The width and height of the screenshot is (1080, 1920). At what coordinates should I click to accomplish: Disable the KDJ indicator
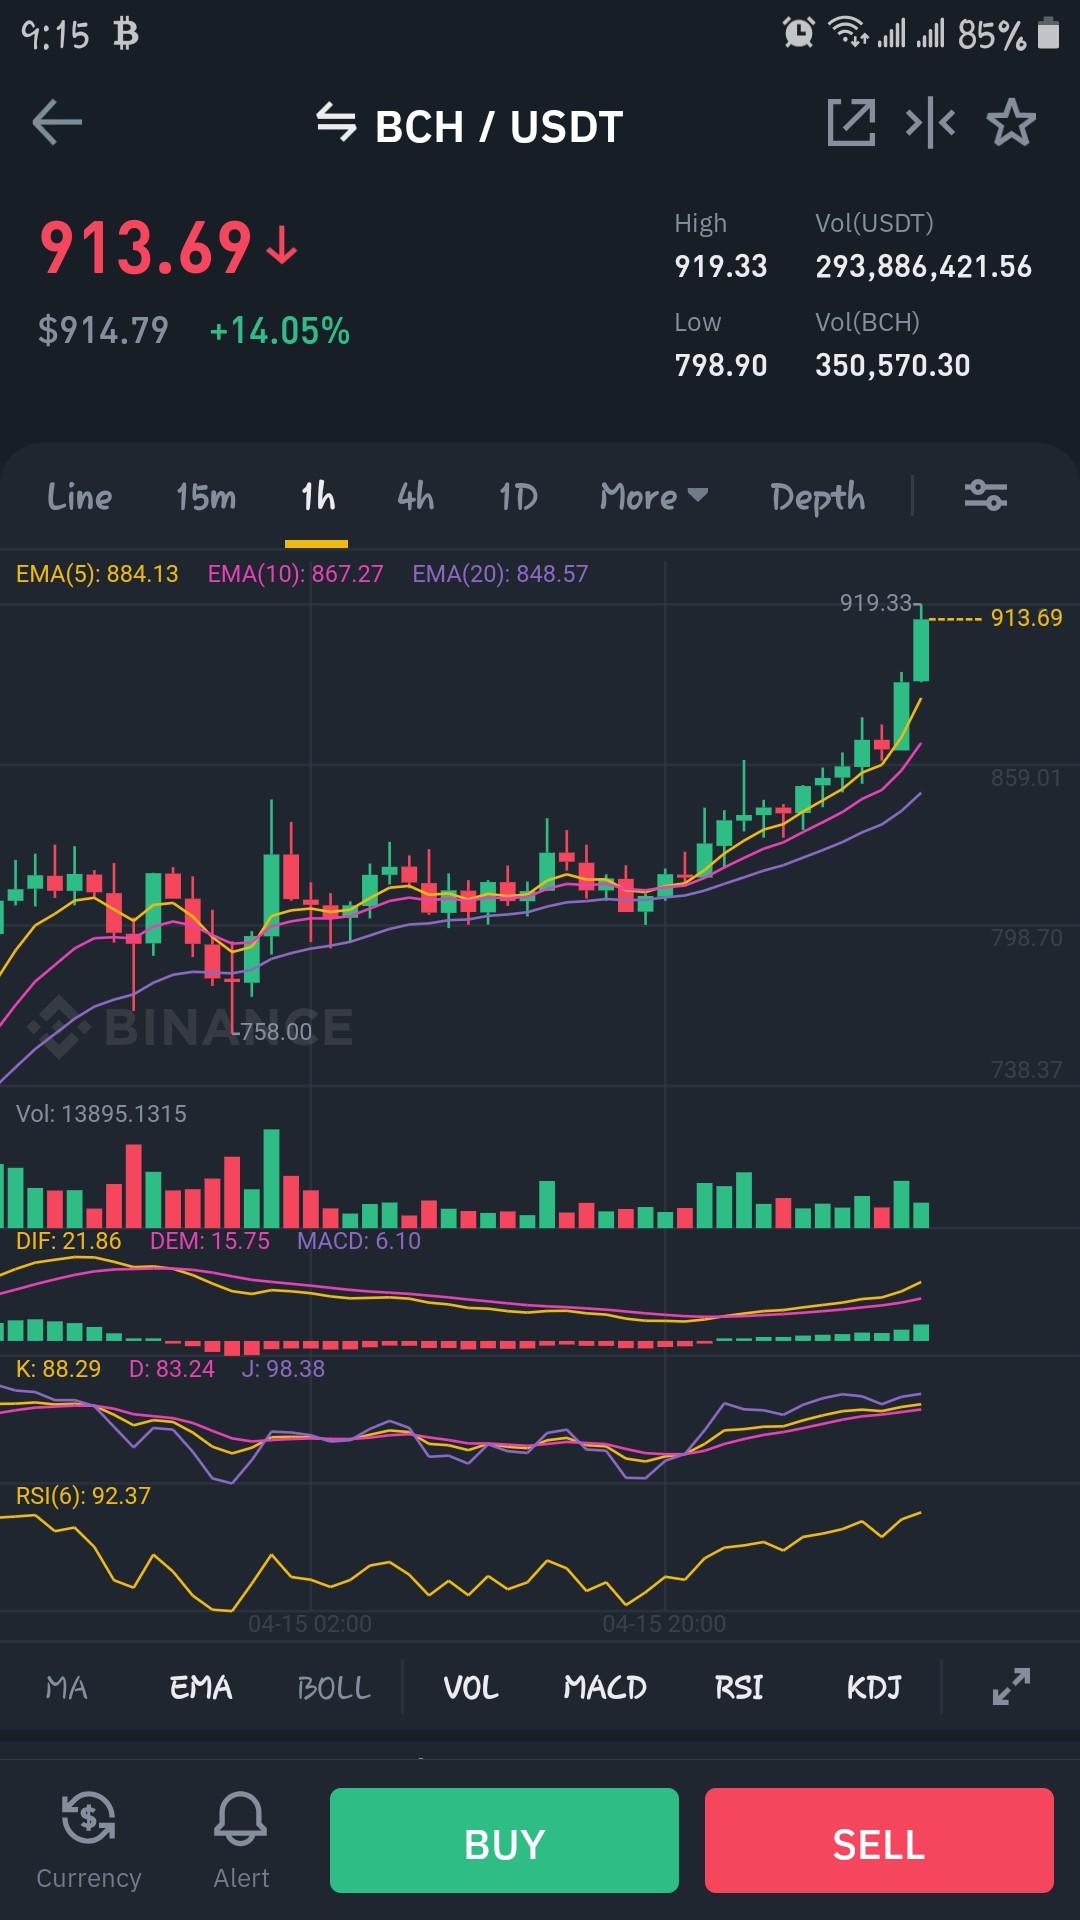tap(874, 1688)
